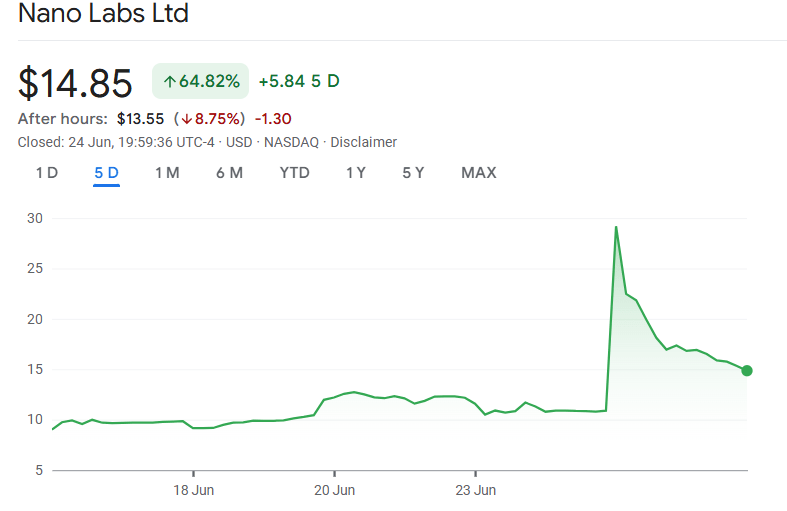Click the 18 Jun axis label
The width and height of the screenshot is (787, 511).
coord(194,490)
